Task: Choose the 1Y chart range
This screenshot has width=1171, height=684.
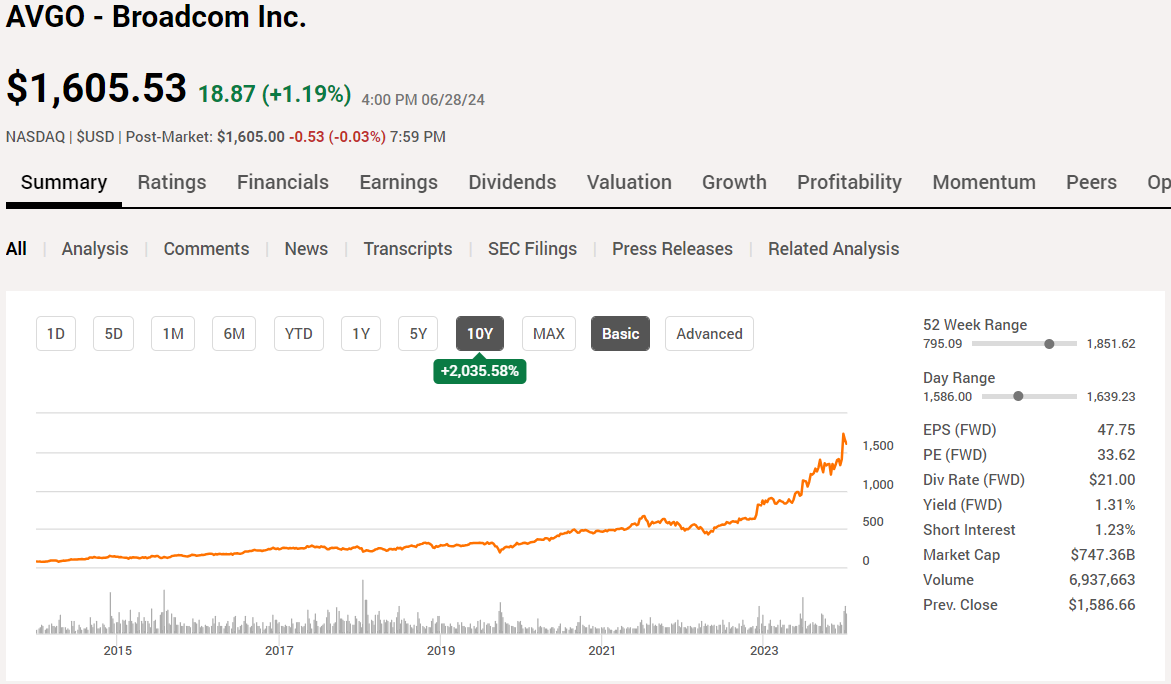Action: [361, 334]
